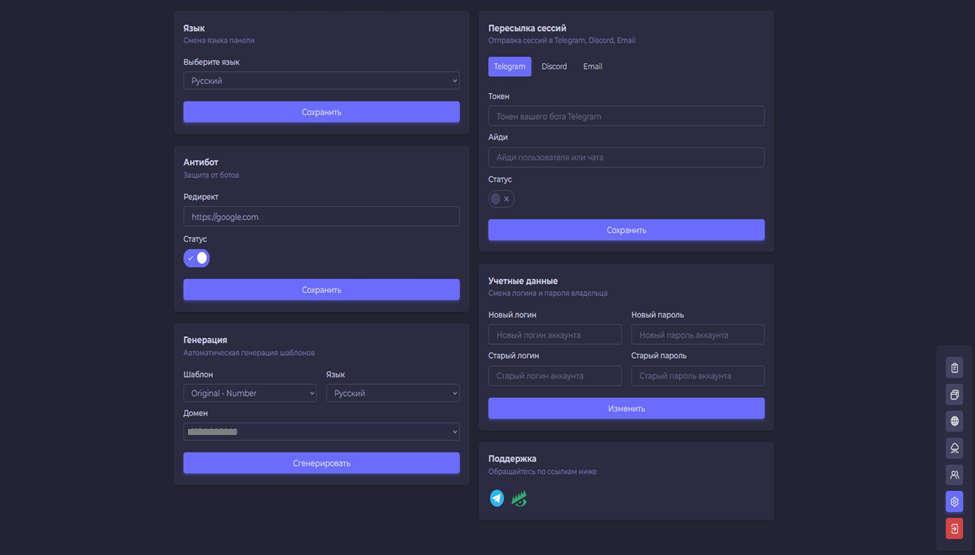975x555 pixels.
Task: Open the Шаблон dropdown showing Original - Number
Action: pos(250,393)
